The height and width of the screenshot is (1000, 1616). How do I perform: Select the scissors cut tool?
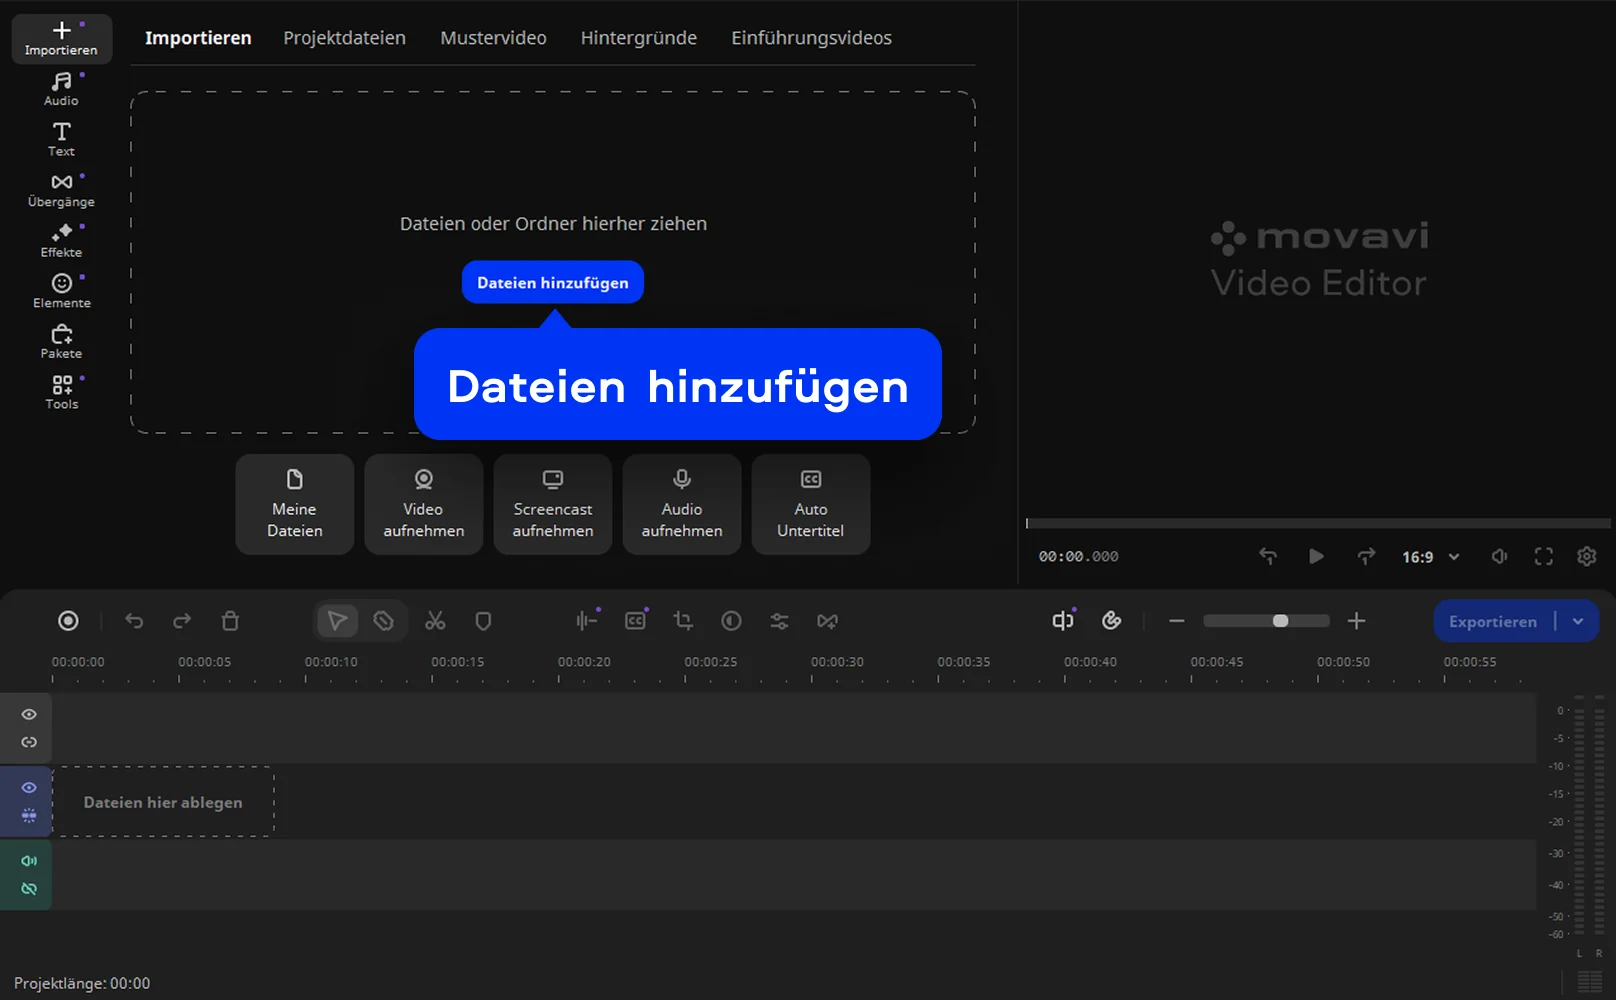[435, 621]
